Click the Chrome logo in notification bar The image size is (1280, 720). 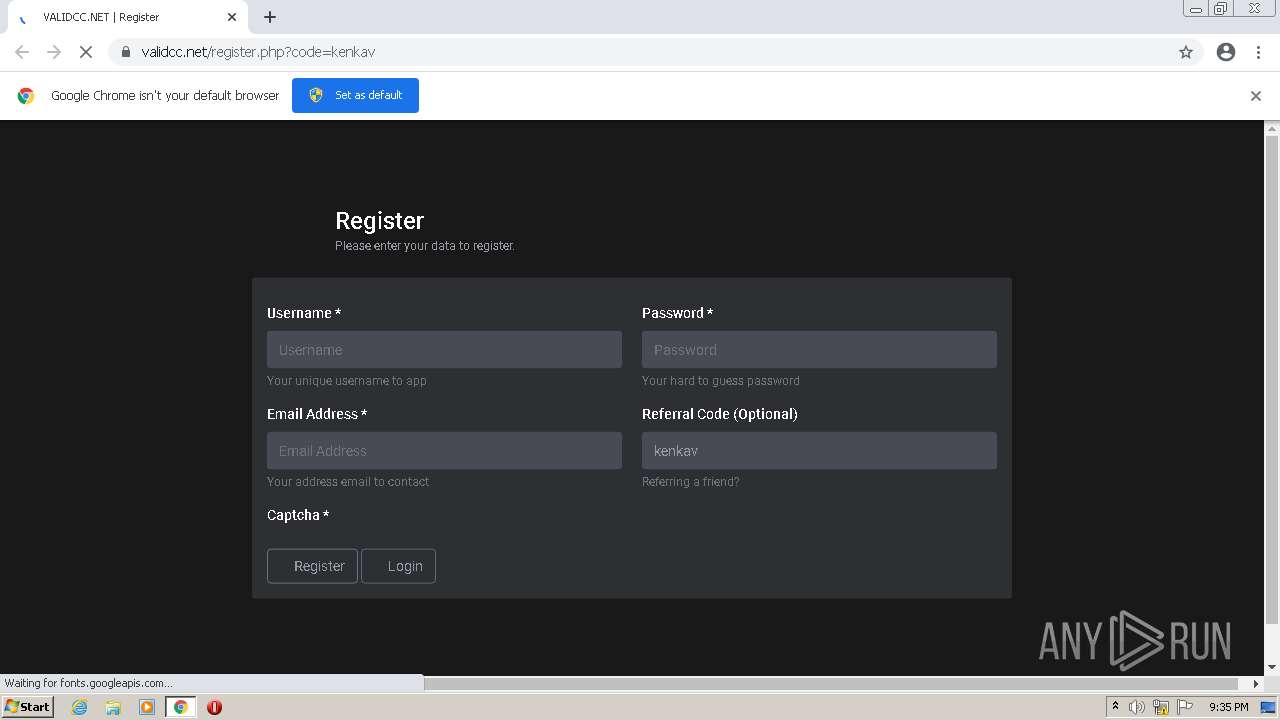[x=26, y=96]
